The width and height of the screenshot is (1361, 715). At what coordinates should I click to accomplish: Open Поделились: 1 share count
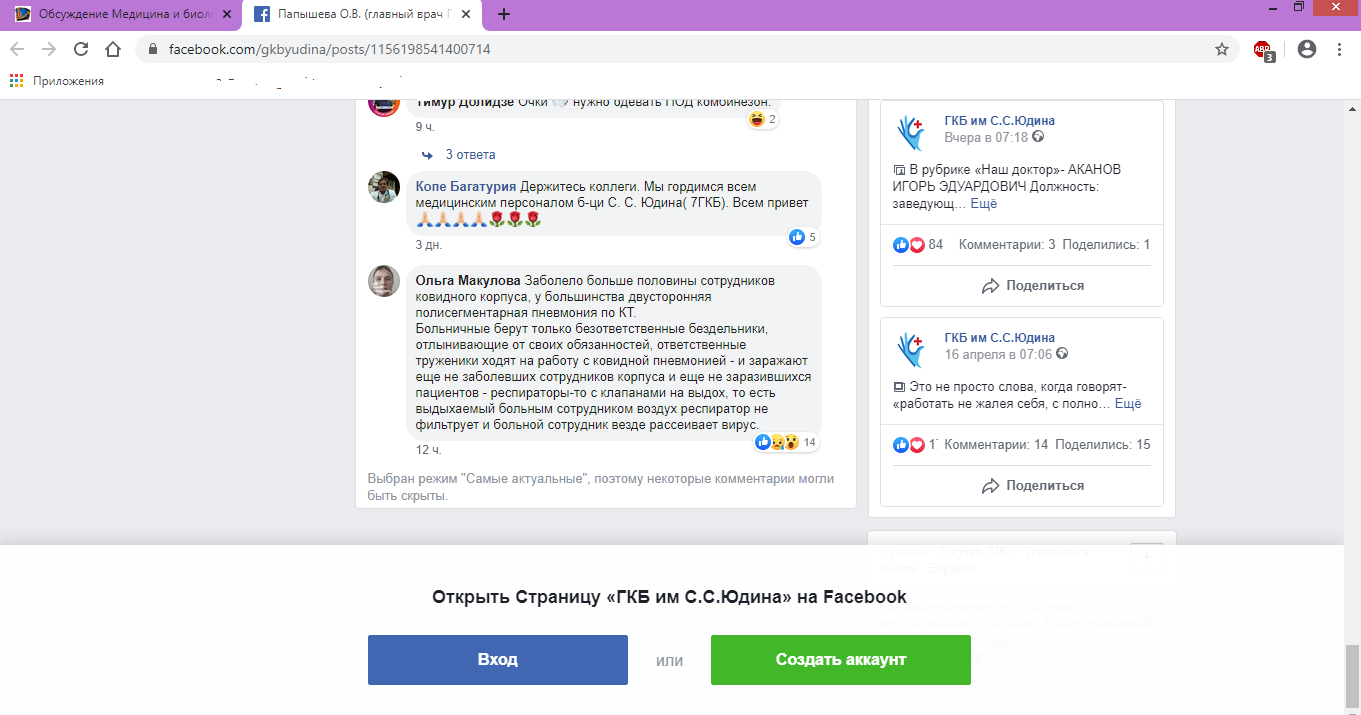pyautogui.click(x=1106, y=244)
